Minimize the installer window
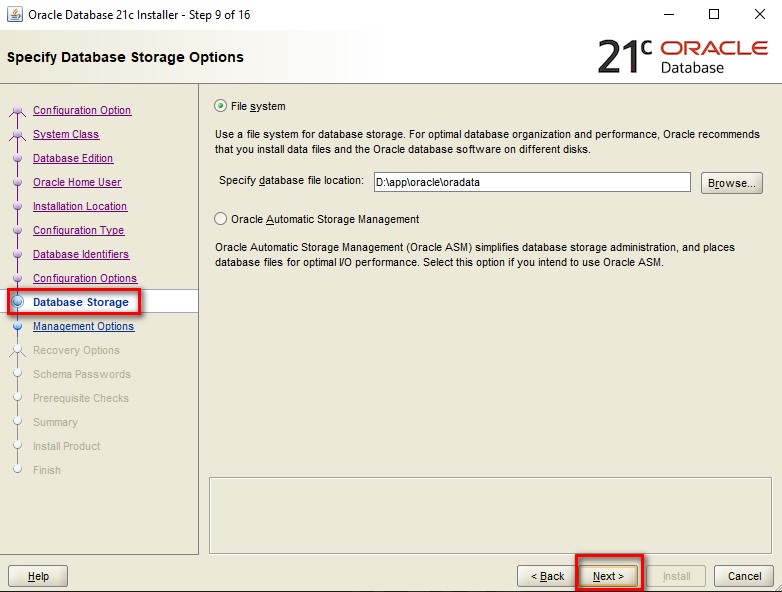 pyautogui.click(x=669, y=14)
